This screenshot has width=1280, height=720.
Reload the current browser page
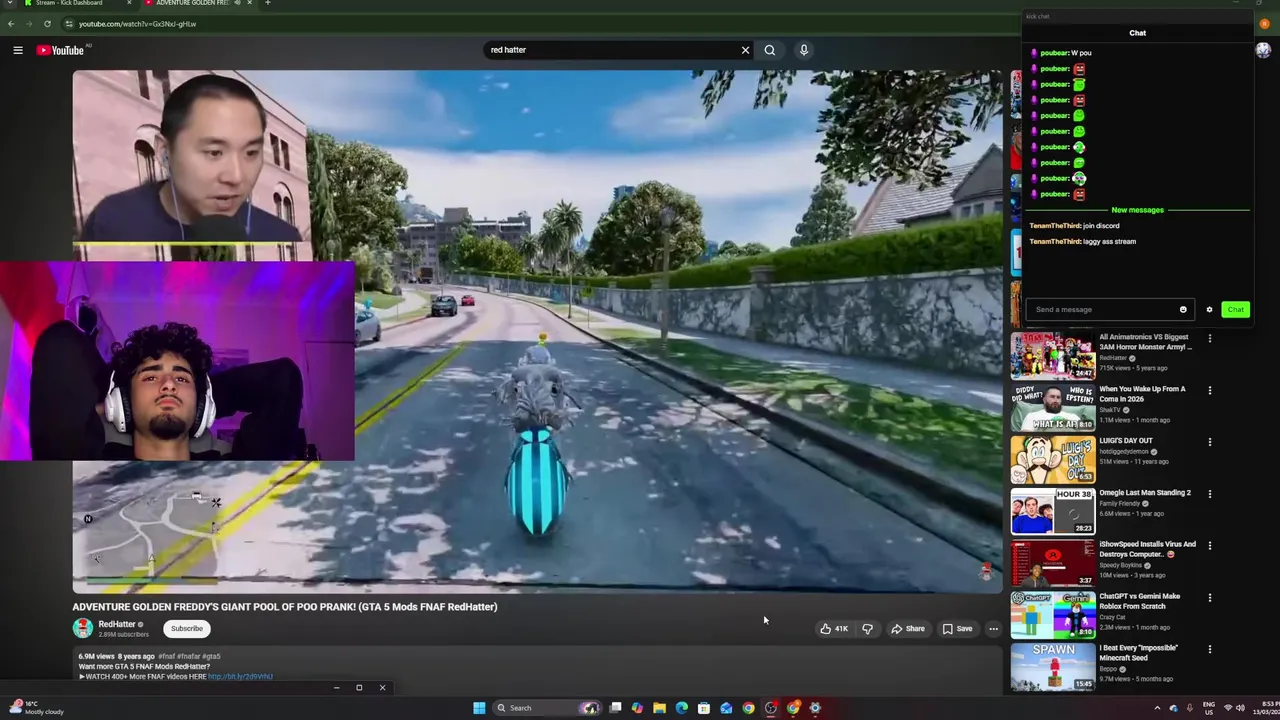coord(47,23)
